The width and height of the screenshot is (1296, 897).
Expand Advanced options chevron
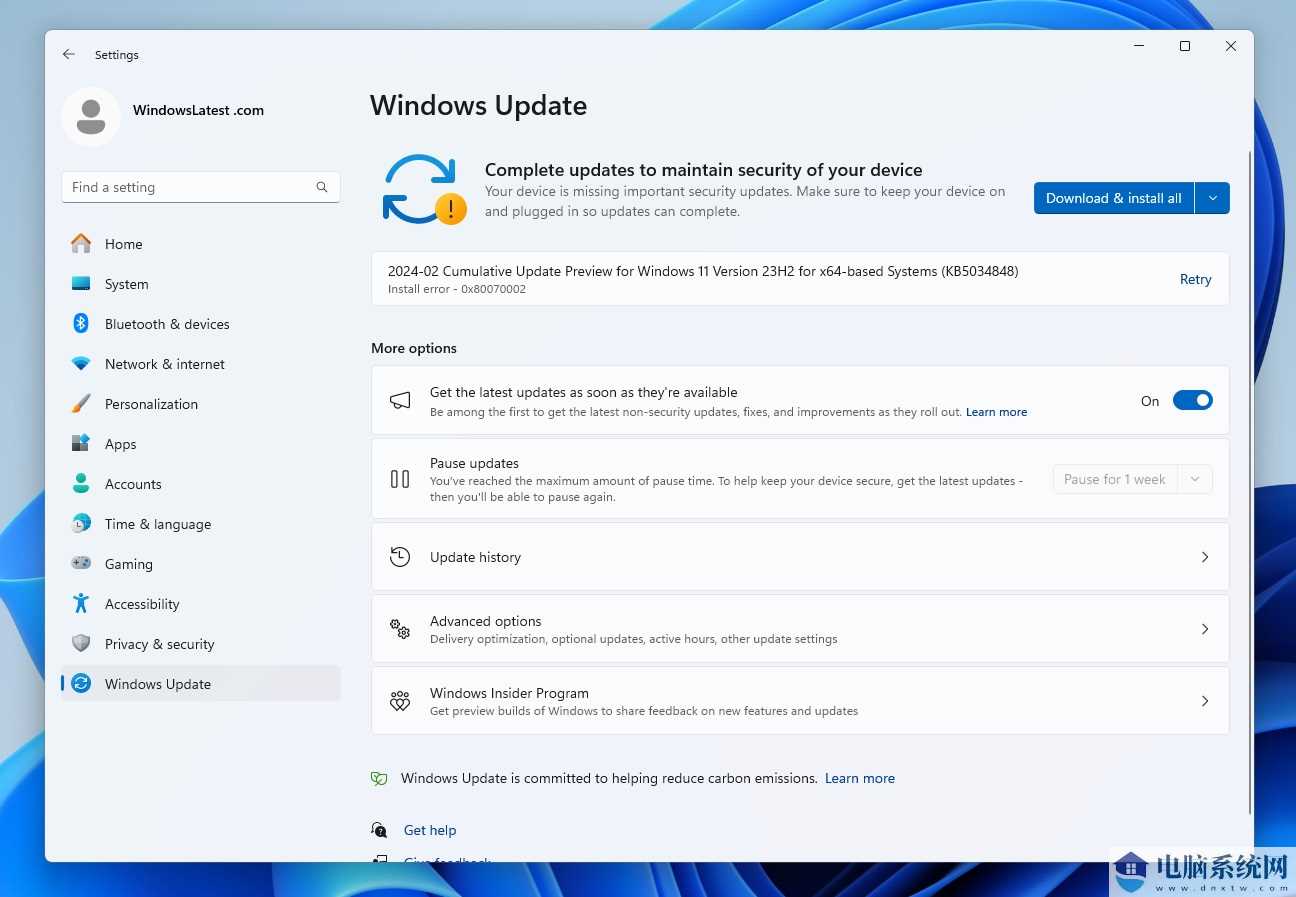click(1205, 629)
